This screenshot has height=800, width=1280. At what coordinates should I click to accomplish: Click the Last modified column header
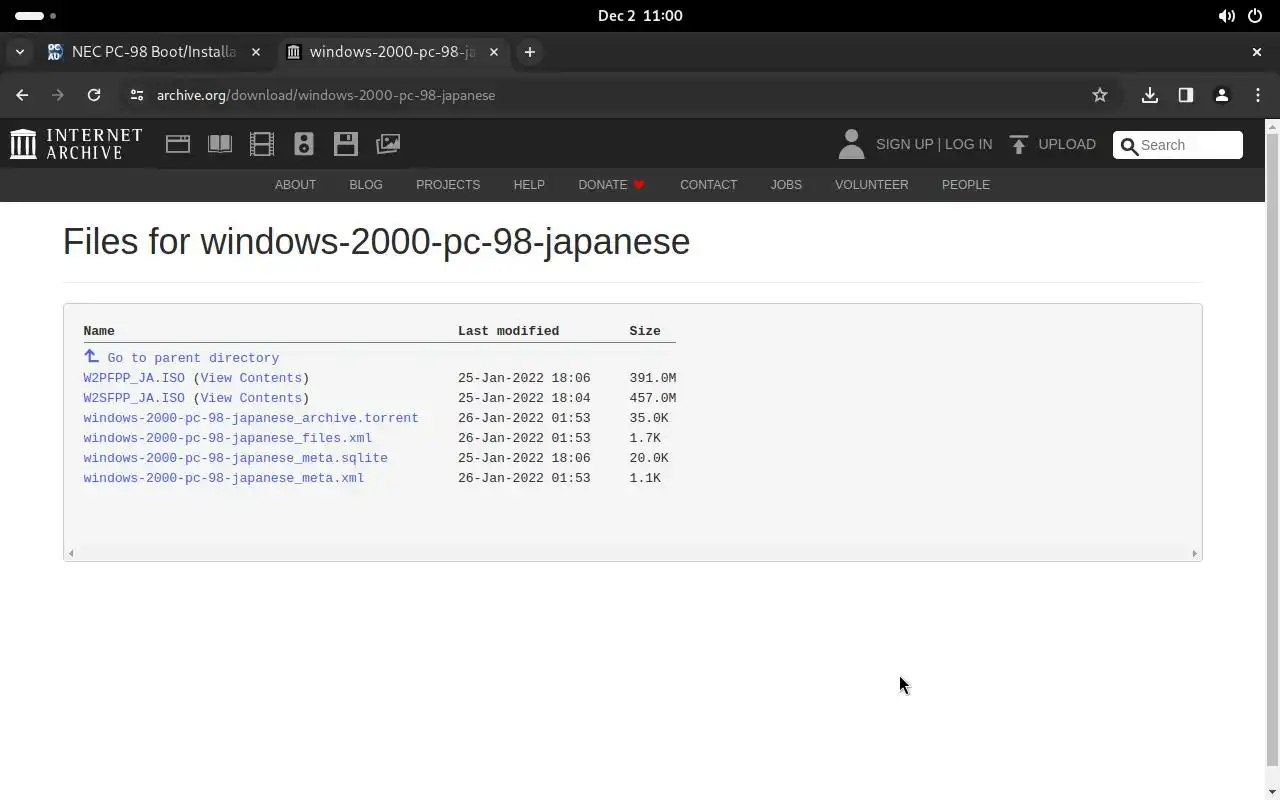(x=508, y=331)
